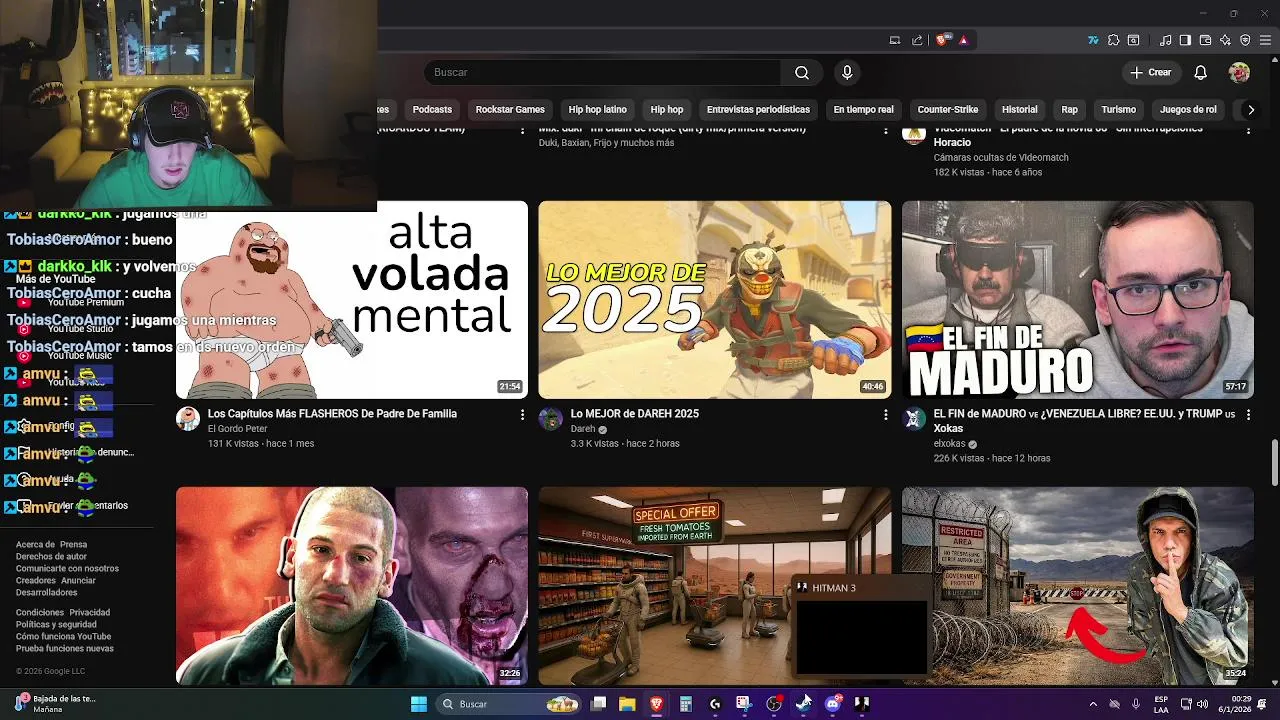Select the Podcasts filter chip

pyautogui.click(x=432, y=109)
